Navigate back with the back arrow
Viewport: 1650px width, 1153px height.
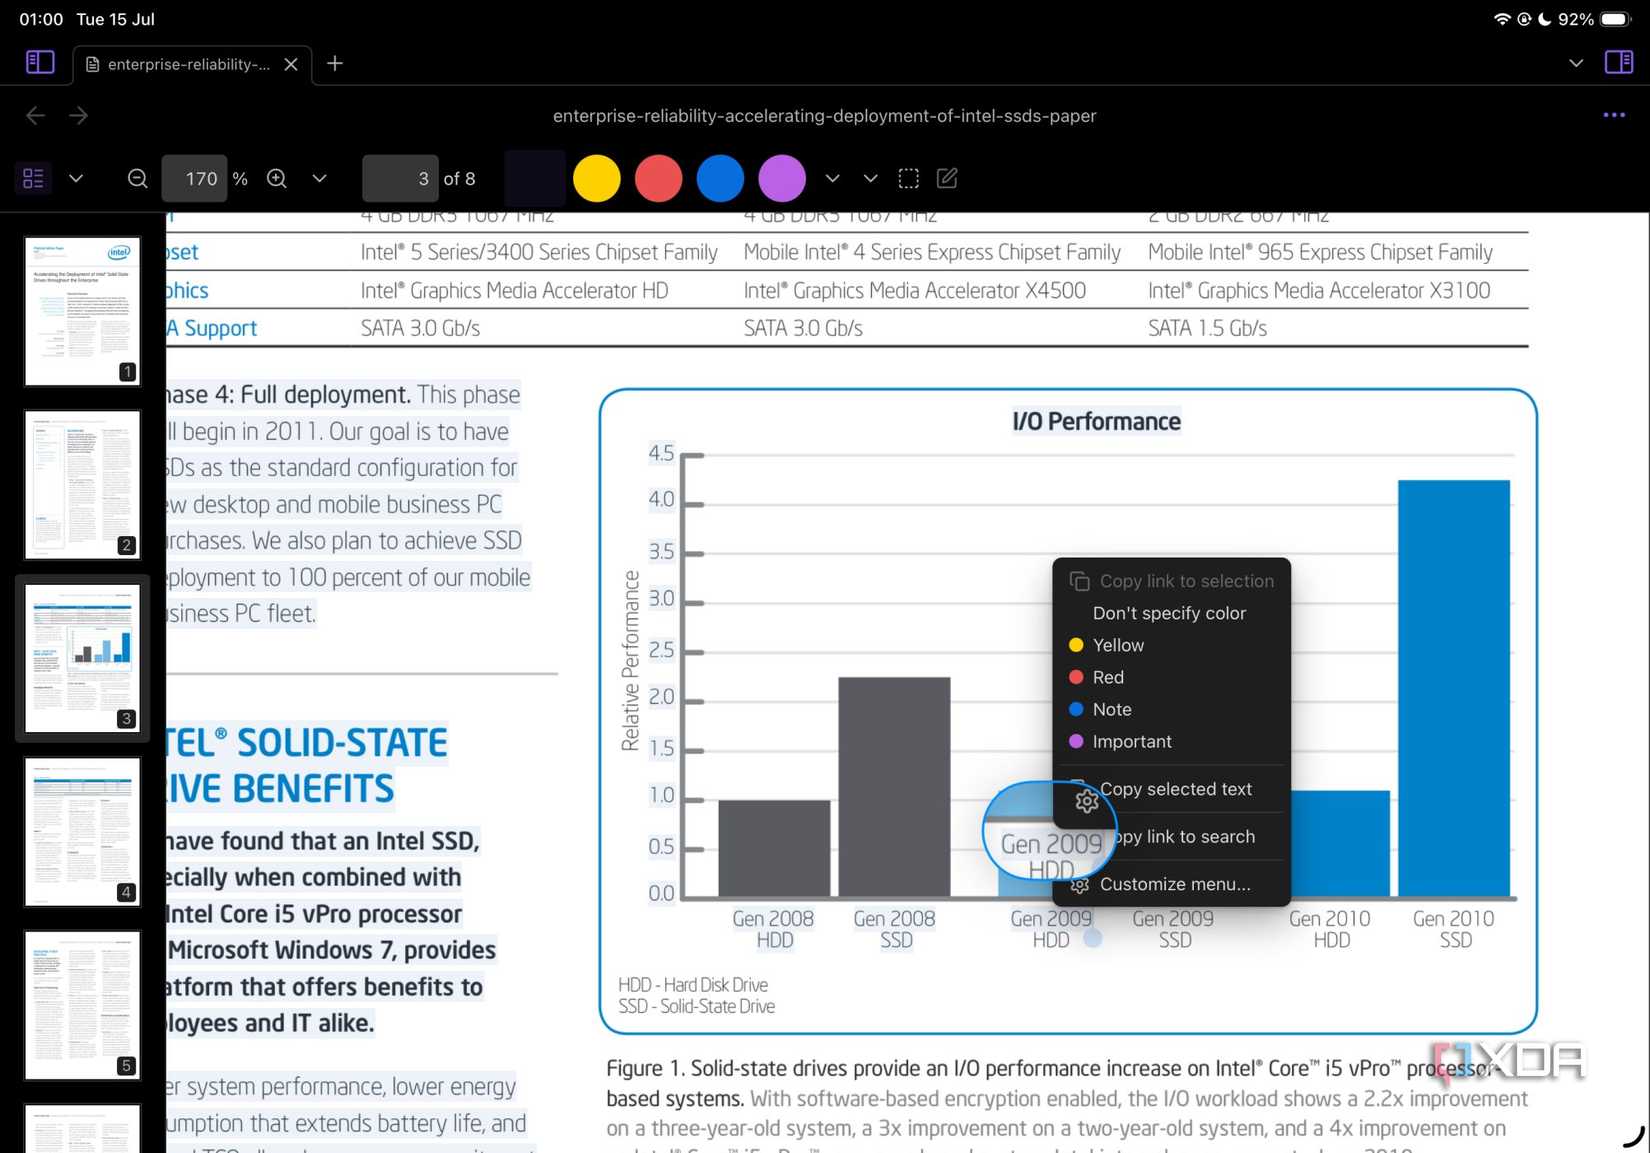tap(35, 115)
